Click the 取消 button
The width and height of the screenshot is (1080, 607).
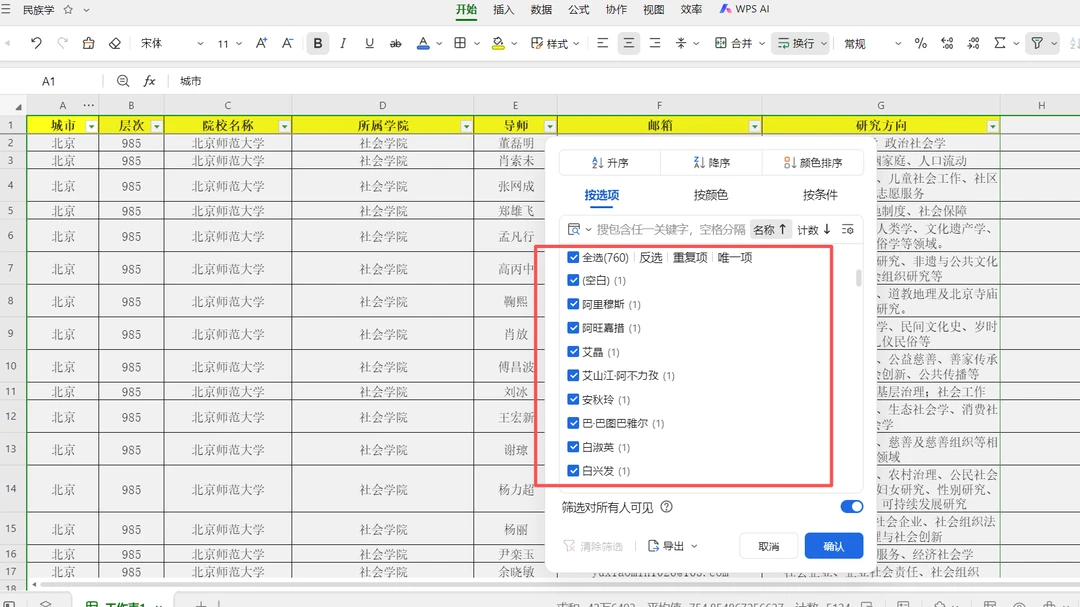click(x=768, y=546)
